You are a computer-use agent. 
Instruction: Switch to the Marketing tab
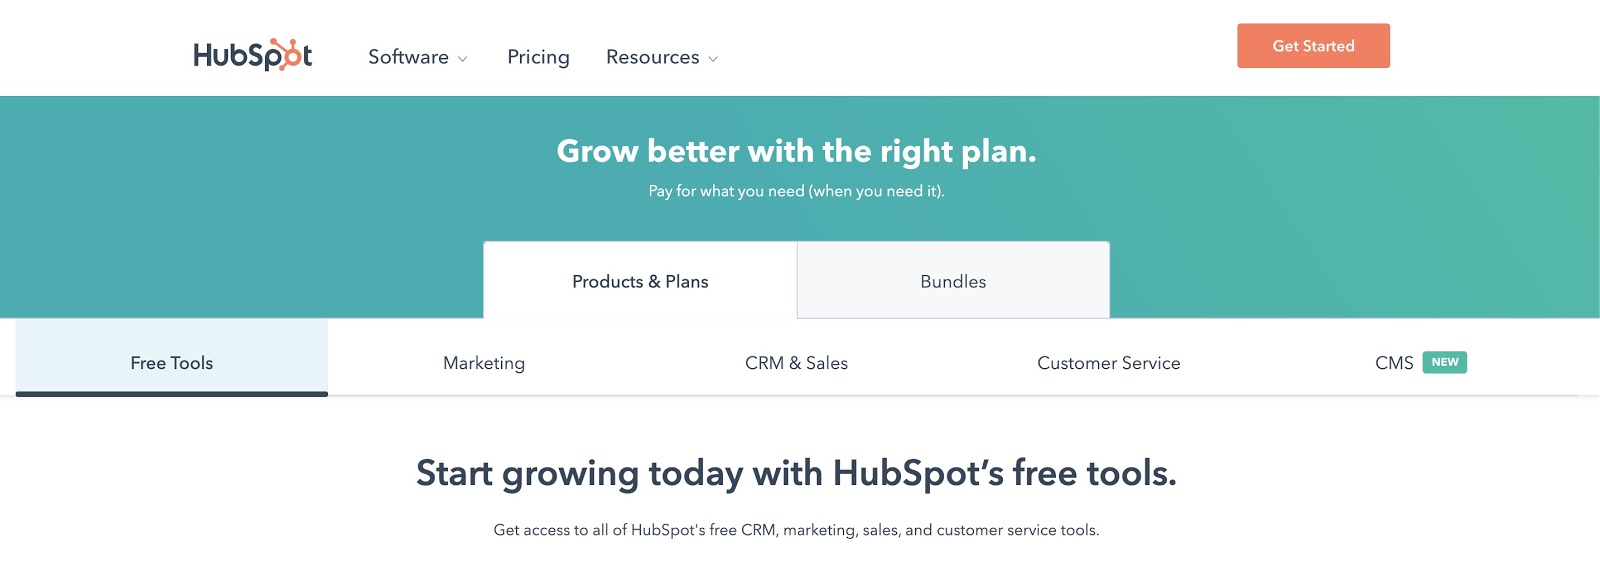coord(484,362)
